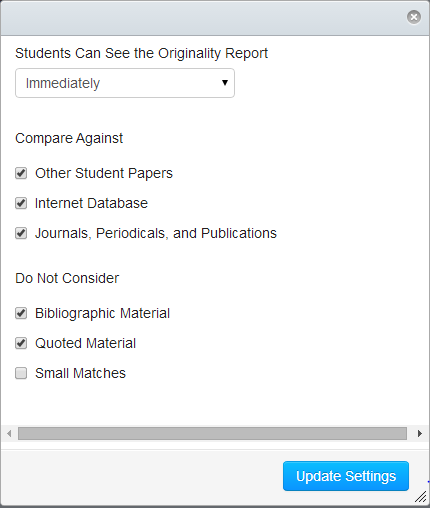Image resolution: width=430 pixels, height=508 pixels.
Task: Click the dropdown caret arrow beside Immediately
Action: coord(225,83)
